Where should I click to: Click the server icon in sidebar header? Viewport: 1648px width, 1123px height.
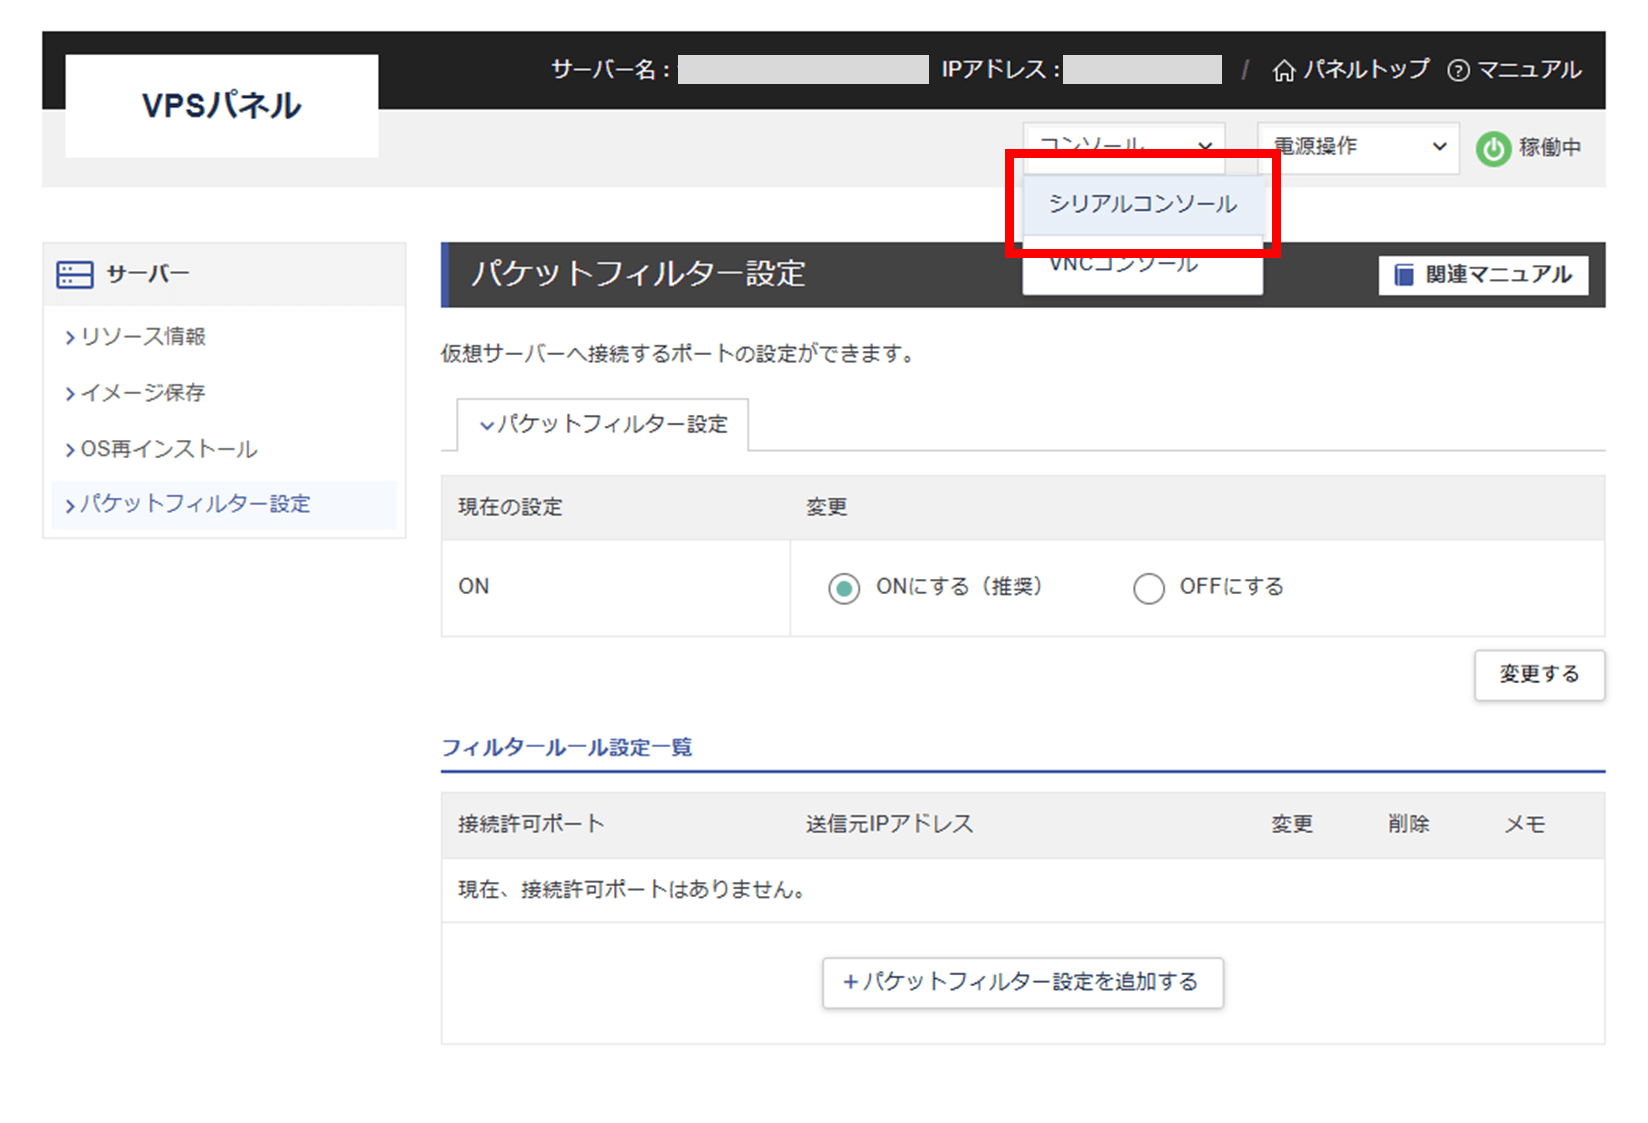pyautogui.click(x=75, y=274)
